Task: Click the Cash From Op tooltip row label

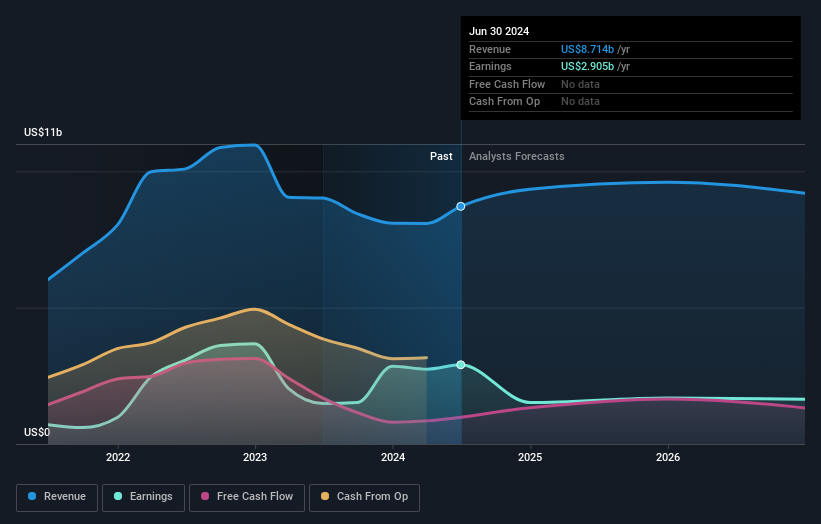Action: (x=504, y=102)
